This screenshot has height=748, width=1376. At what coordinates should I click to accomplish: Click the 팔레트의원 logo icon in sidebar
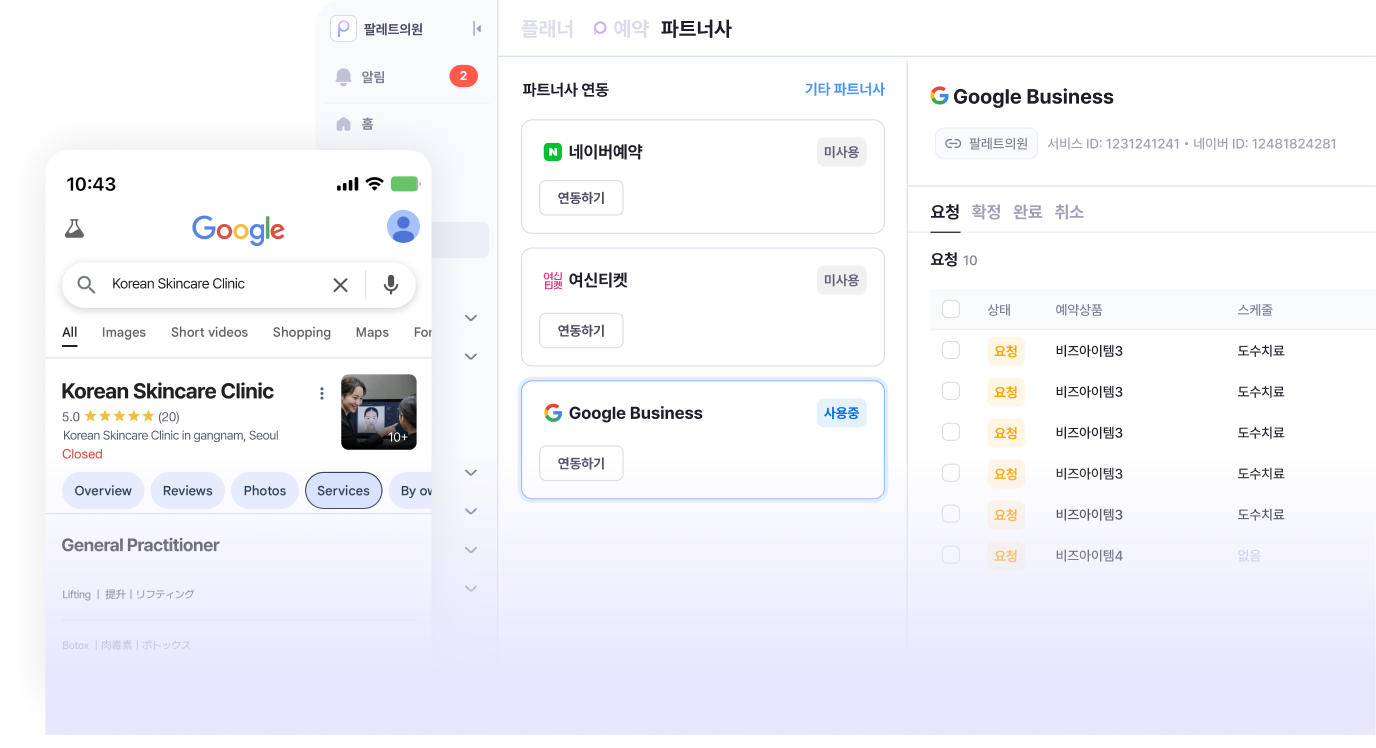pyautogui.click(x=343, y=29)
